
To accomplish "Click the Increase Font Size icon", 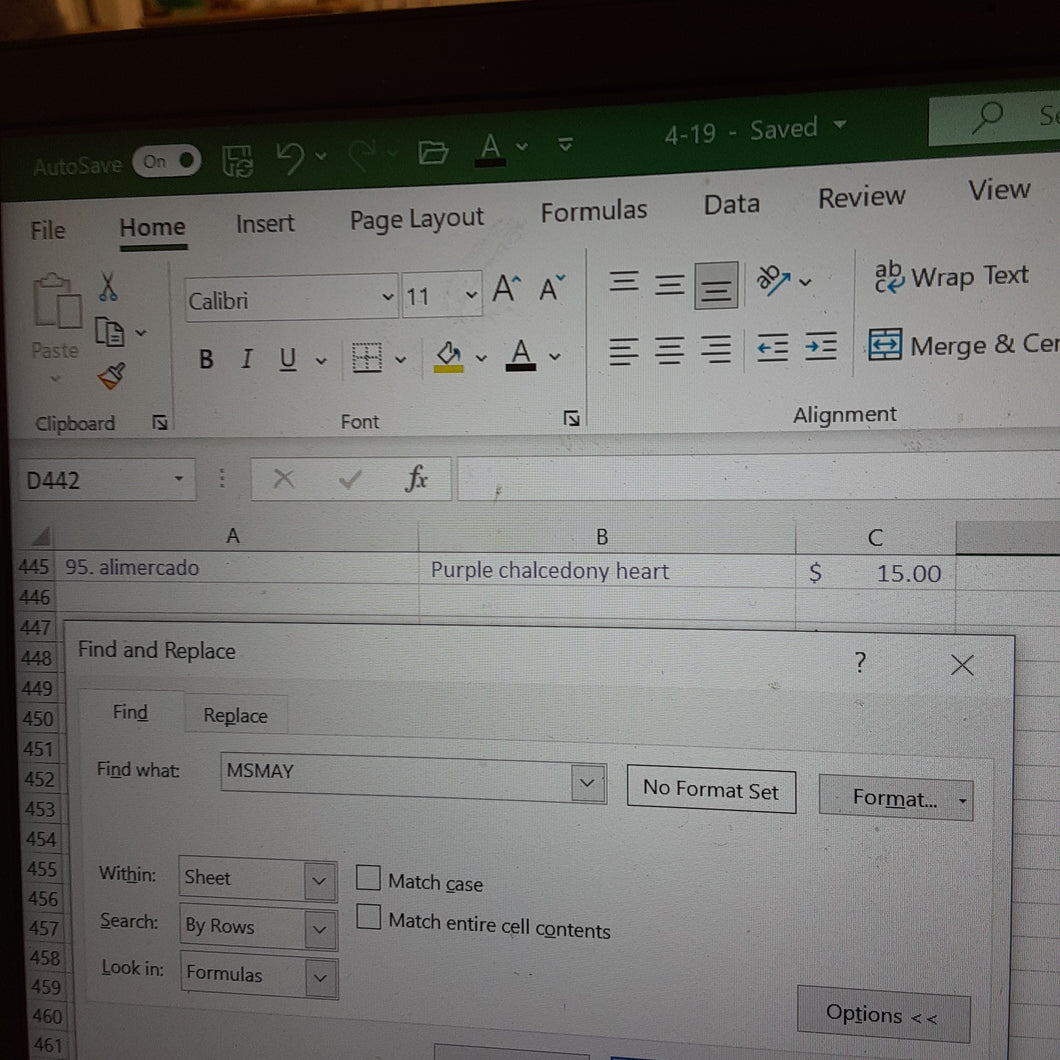I will coord(506,289).
